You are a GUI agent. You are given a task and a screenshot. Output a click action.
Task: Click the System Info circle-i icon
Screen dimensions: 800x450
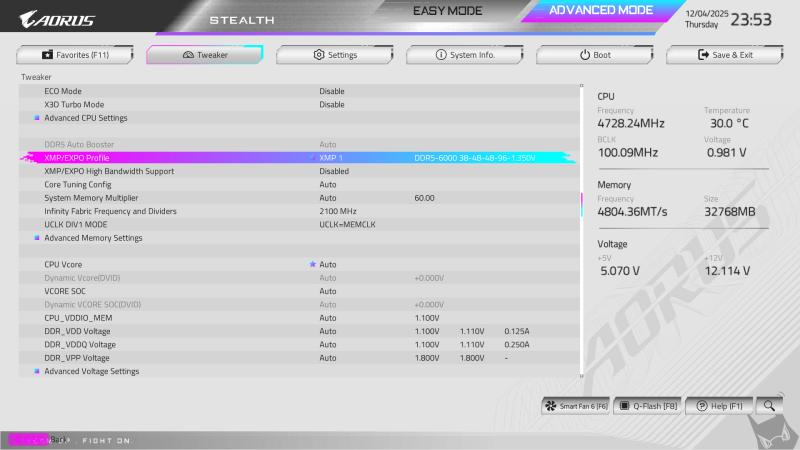coord(441,54)
